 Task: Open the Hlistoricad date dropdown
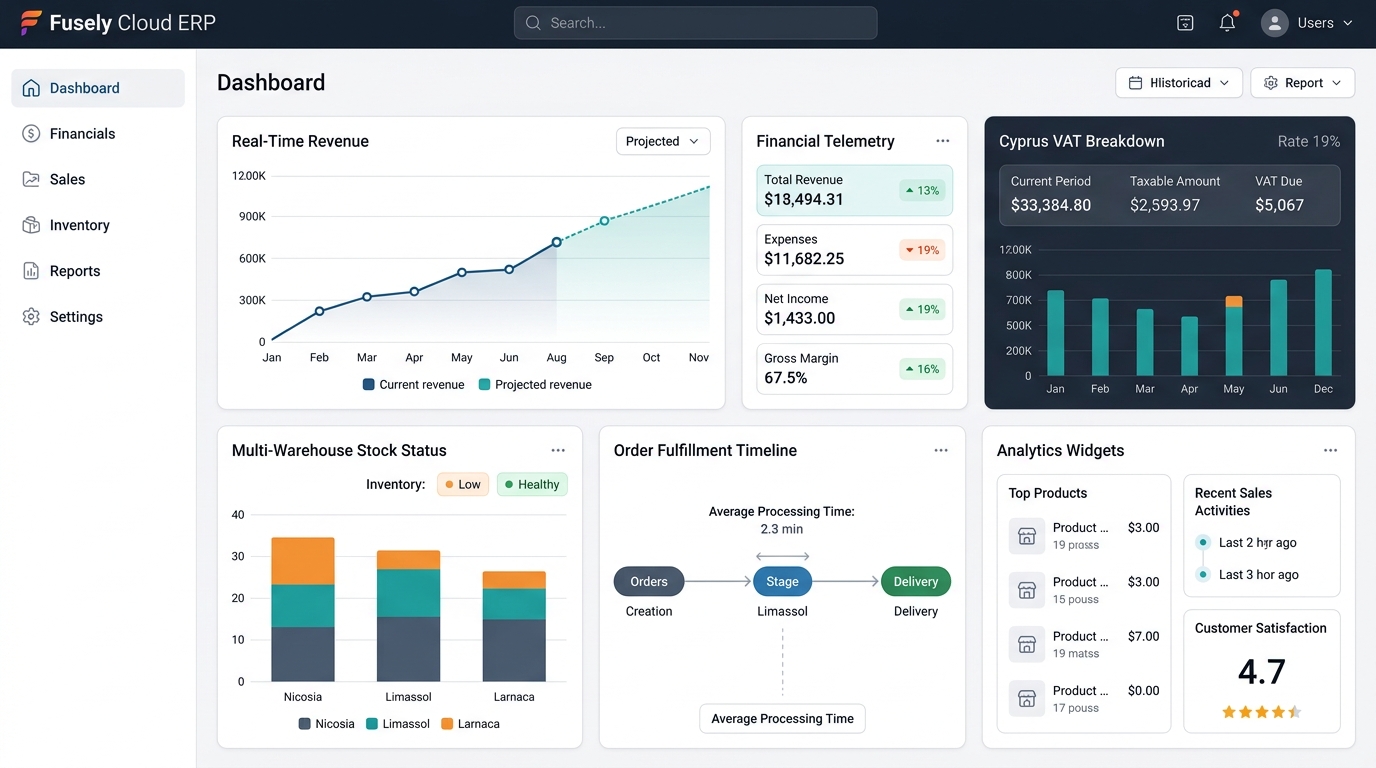pos(1179,83)
